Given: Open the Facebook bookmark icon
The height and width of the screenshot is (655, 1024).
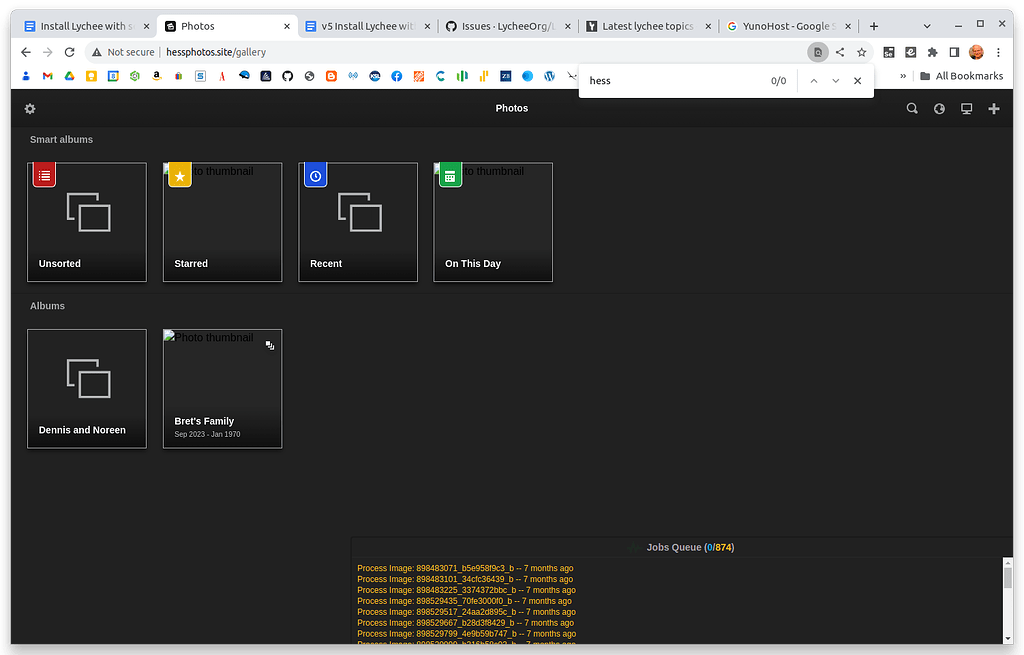Looking at the screenshot, I should click(x=396, y=76).
